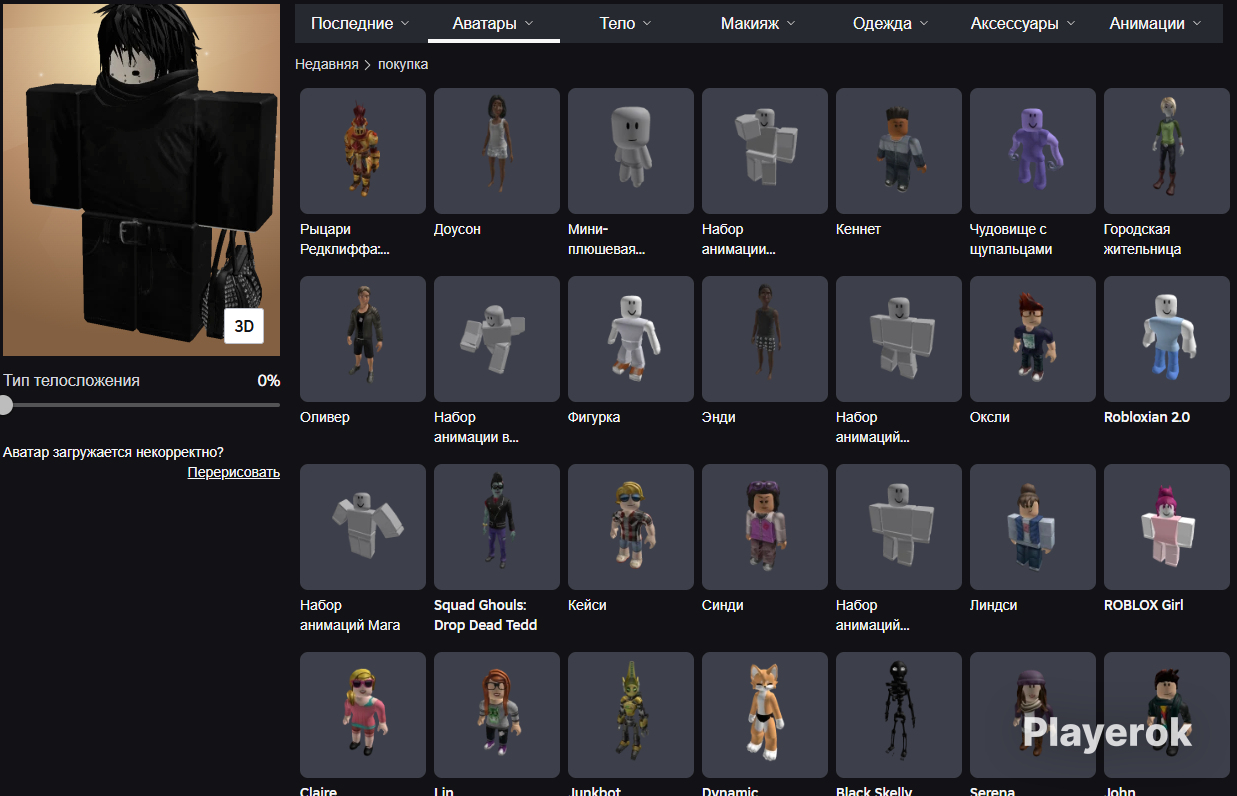
Task: Select the ROBLOX Girl avatar thumbnail
Action: click(x=1167, y=527)
